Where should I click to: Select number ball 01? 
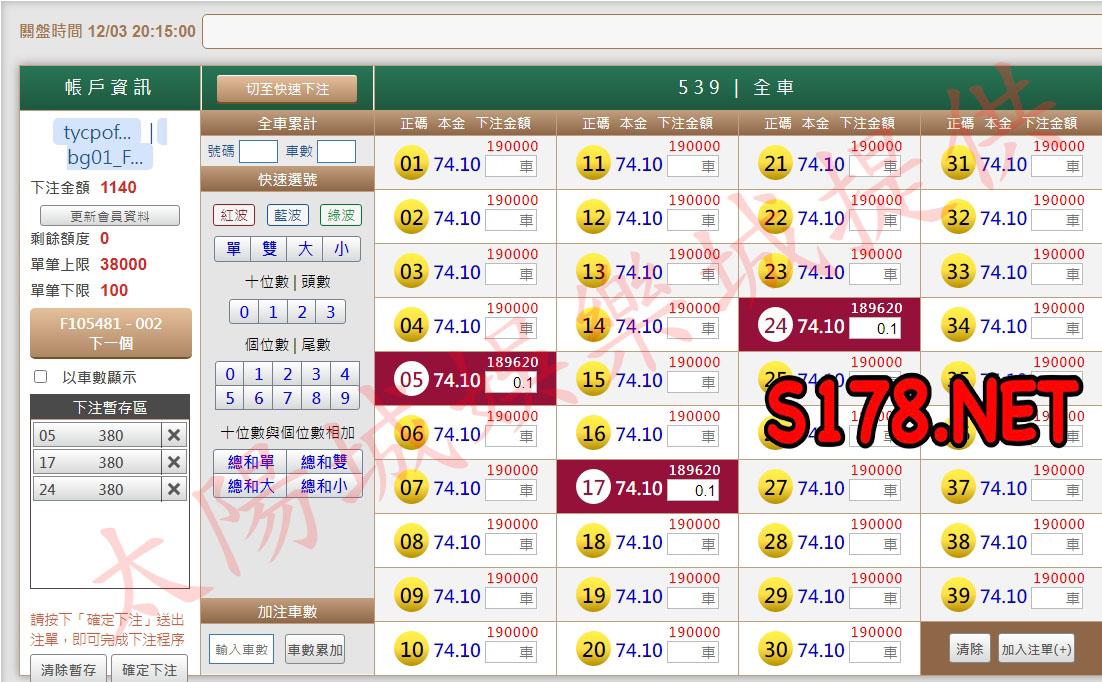click(411, 164)
